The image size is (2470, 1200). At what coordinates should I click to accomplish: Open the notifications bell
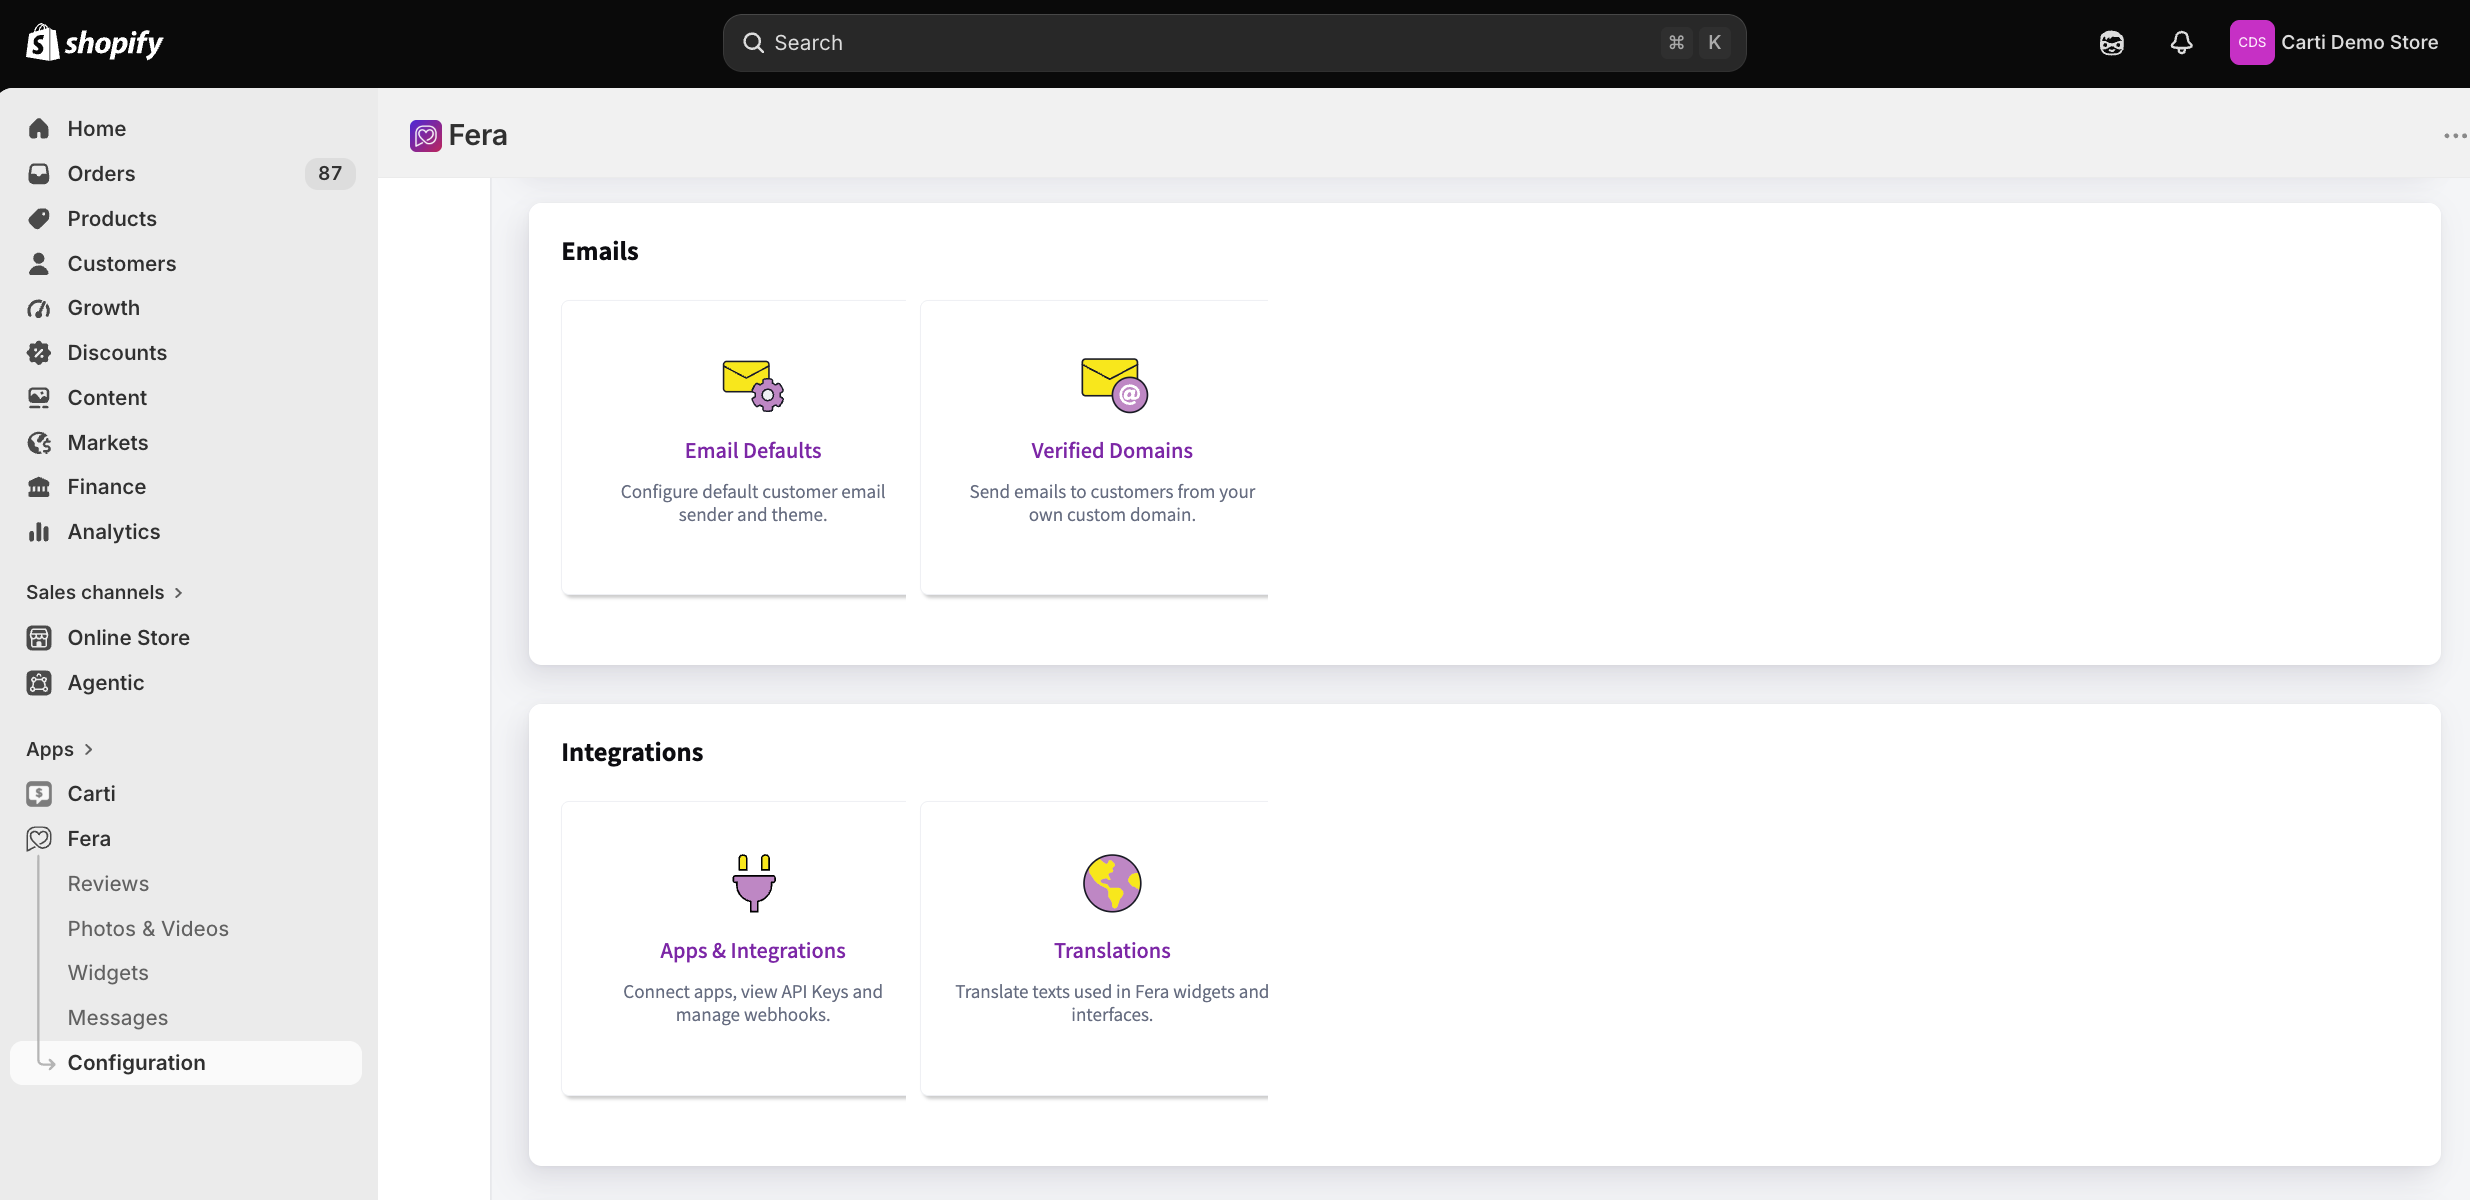coord(2182,43)
